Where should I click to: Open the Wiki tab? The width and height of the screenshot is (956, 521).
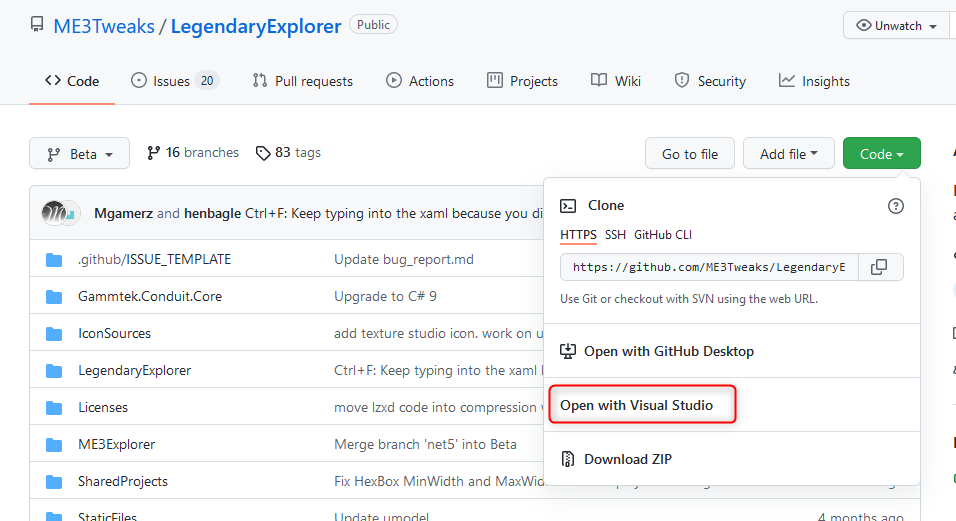tap(616, 81)
